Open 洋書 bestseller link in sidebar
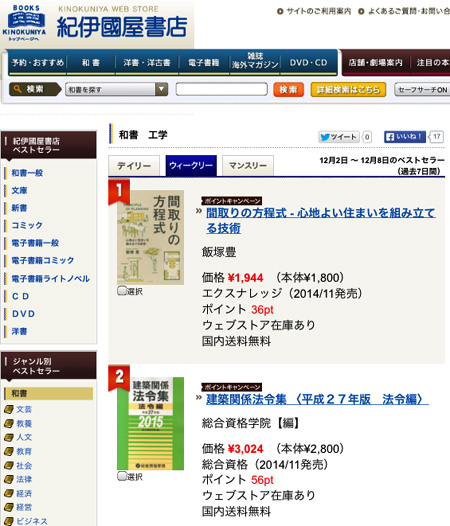 (19, 331)
